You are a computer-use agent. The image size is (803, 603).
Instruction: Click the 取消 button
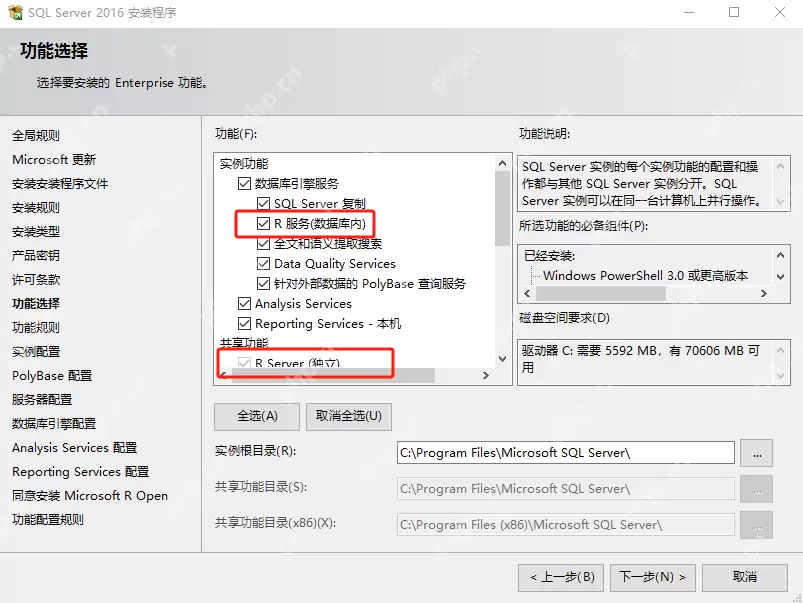click(x=744, y=577)
